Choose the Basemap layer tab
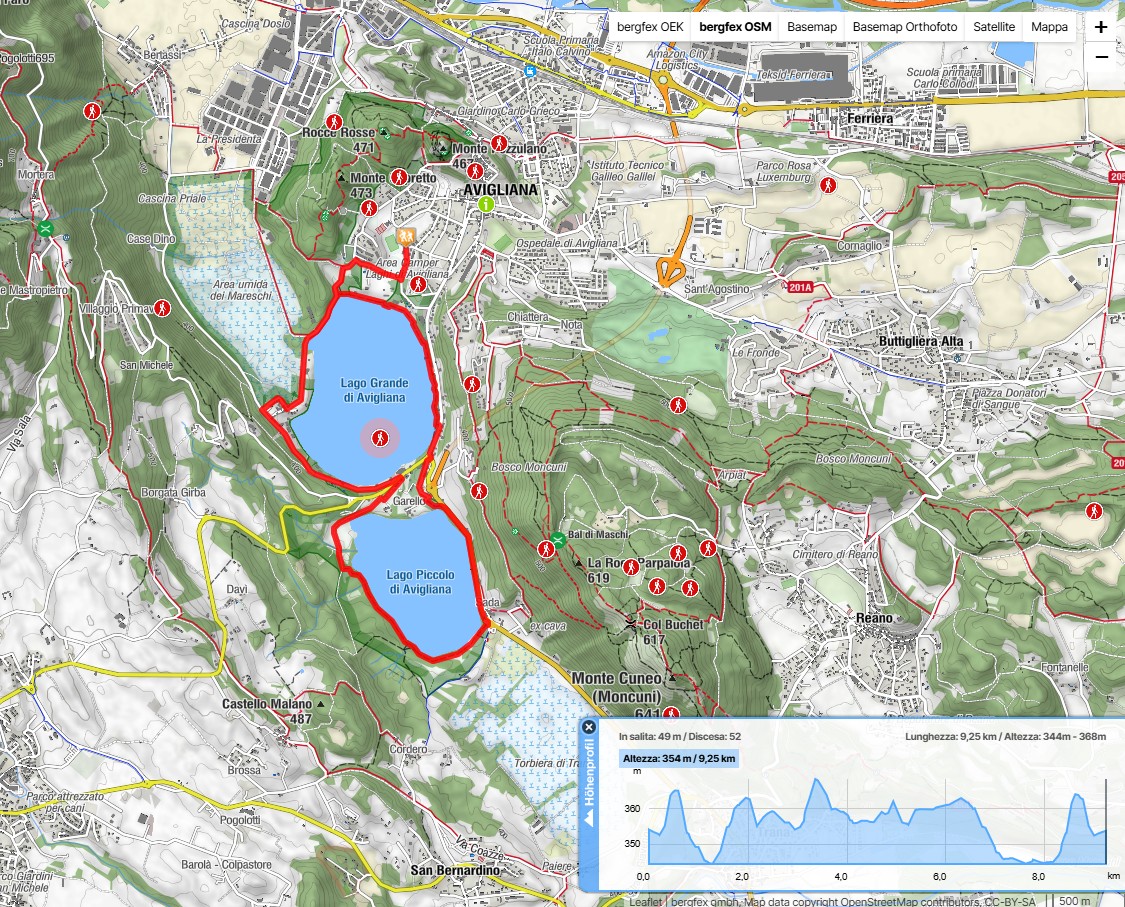Screen dimensions: 1125x907 point(811,27)
